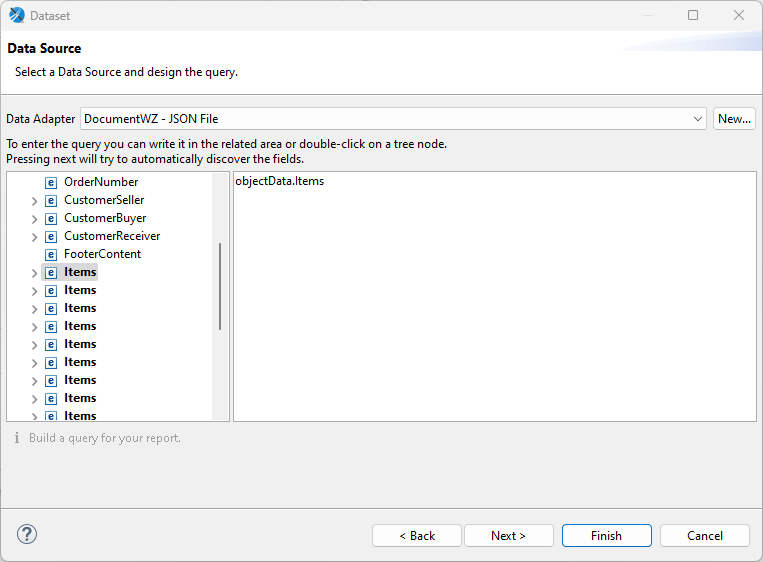Expand the CustomerSeller tree node

[35, 201]
